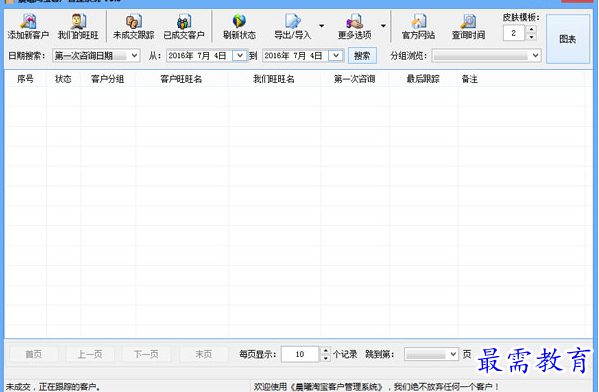Increase records shown per page
The width and height of the screenshot is (599, 392).
(325, 350)
